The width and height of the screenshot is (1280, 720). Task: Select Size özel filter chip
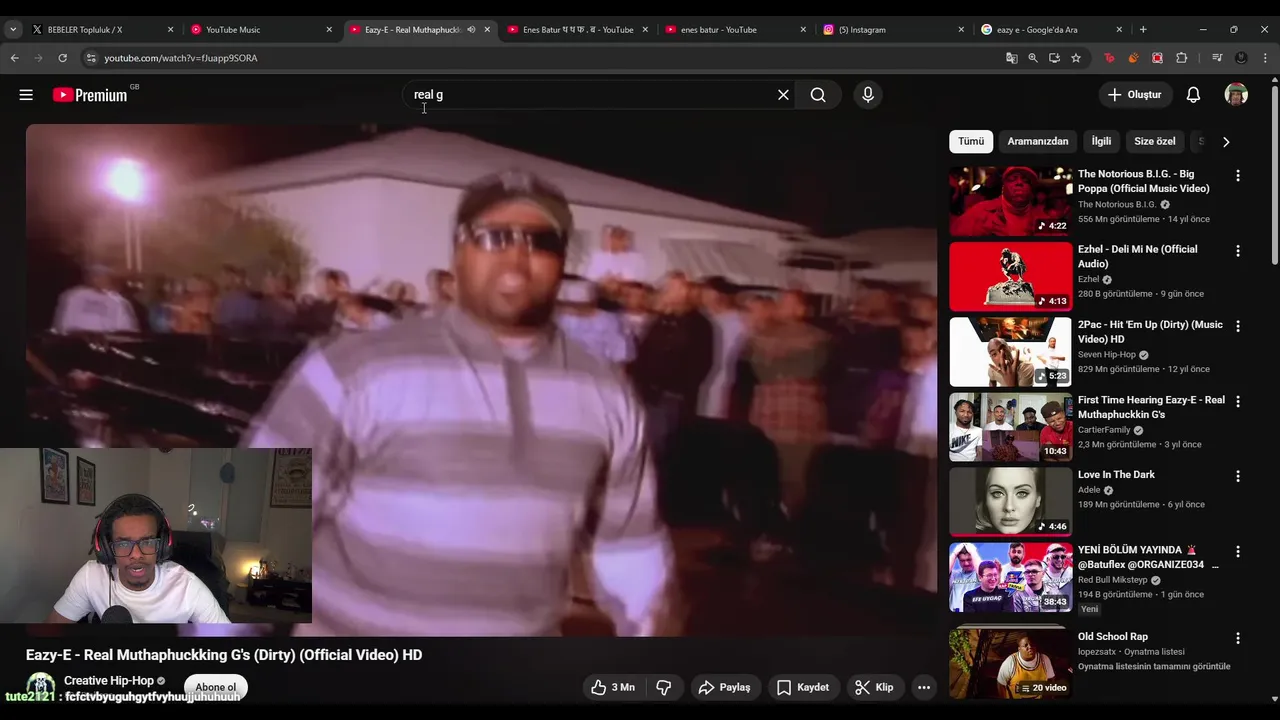tap(1155, 142)
